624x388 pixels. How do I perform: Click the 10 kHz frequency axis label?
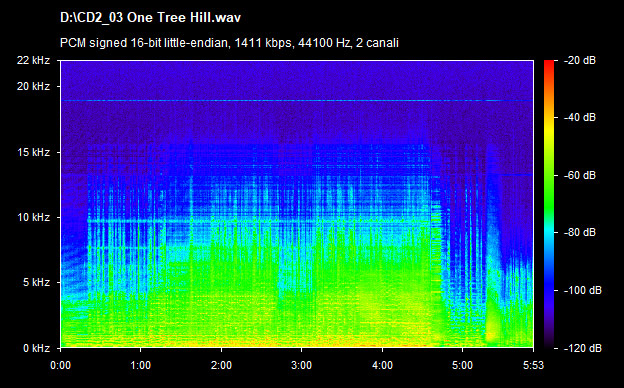coord(33,217)
